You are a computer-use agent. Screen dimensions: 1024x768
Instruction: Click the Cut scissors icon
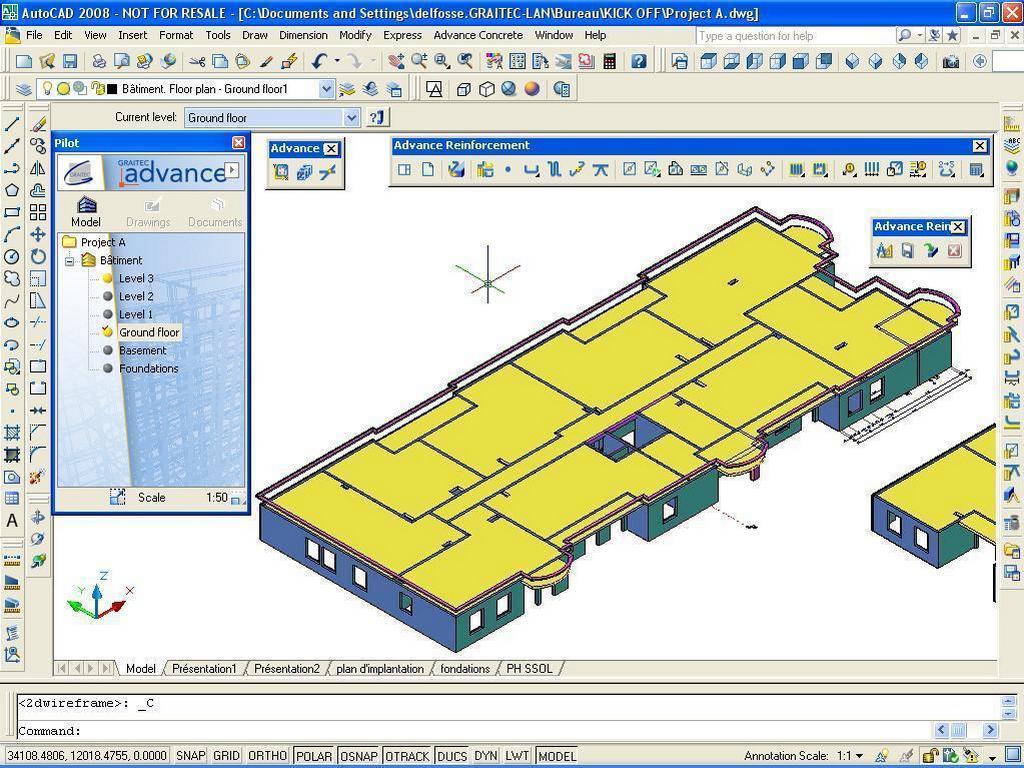pos(197,62)
